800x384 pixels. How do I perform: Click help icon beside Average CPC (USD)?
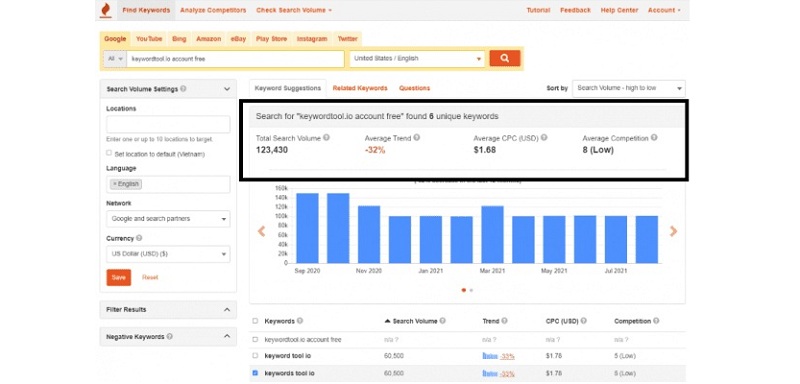(544, 138)
